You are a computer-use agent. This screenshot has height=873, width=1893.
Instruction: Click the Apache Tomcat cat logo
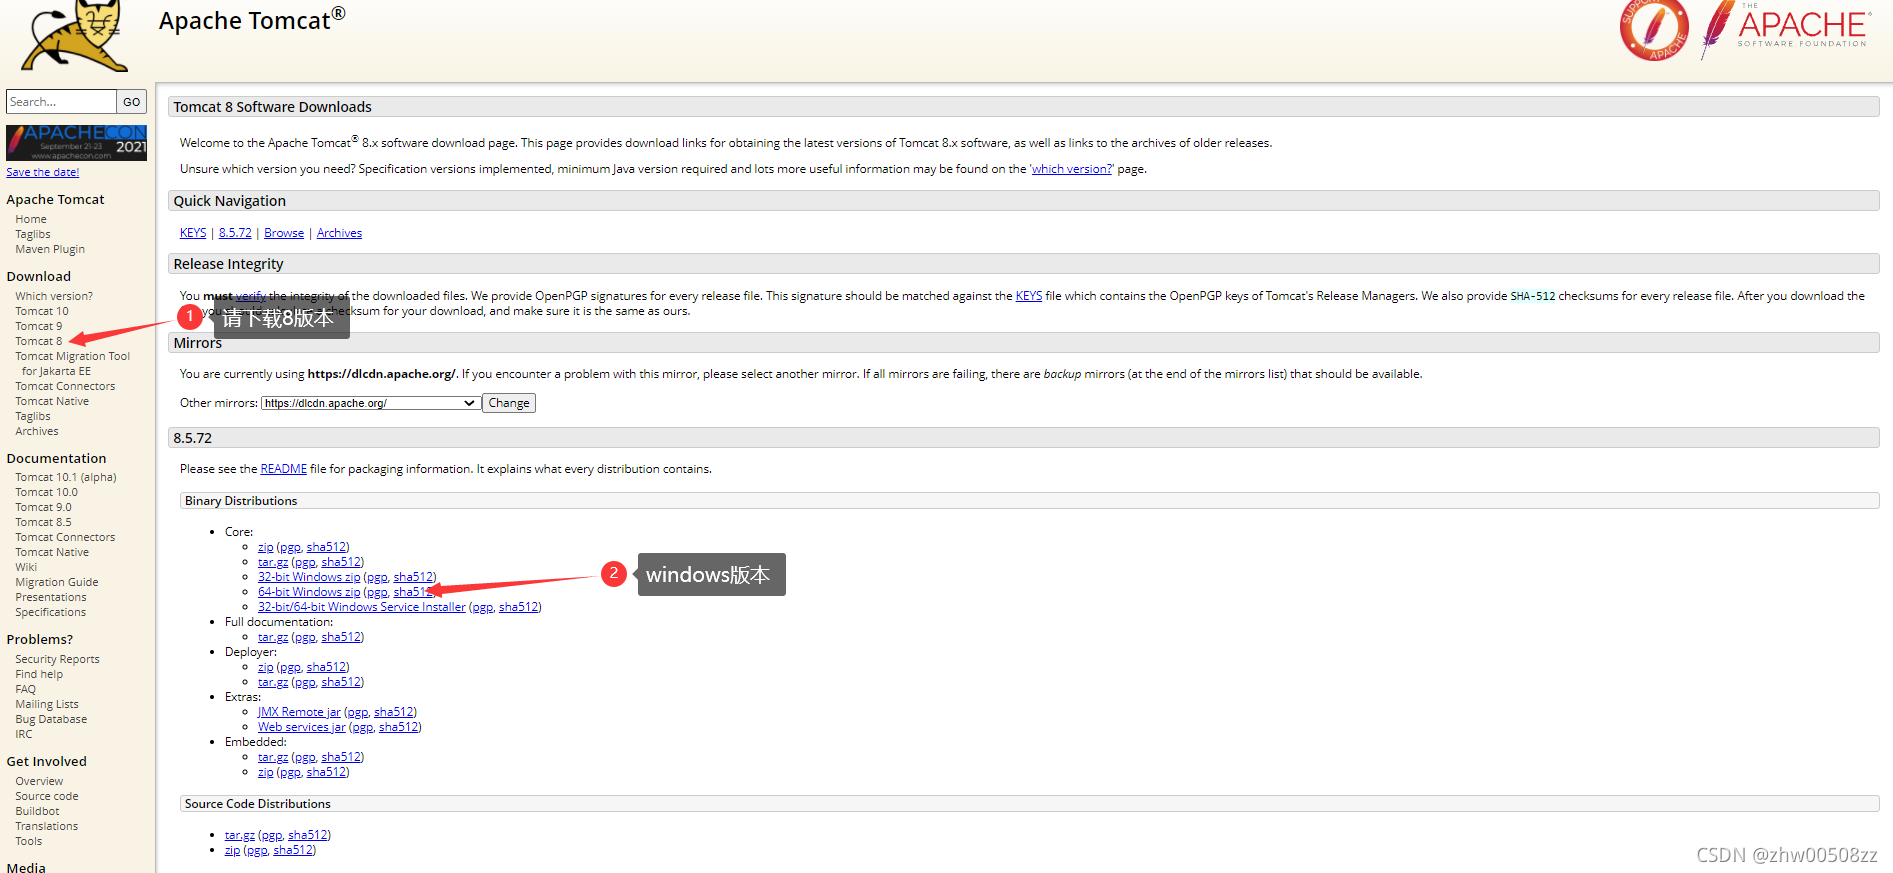[x=76, y=36]
